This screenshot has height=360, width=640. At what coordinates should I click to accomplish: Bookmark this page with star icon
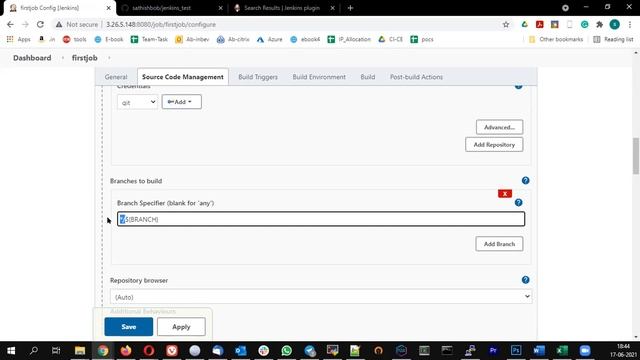point(506,24)
